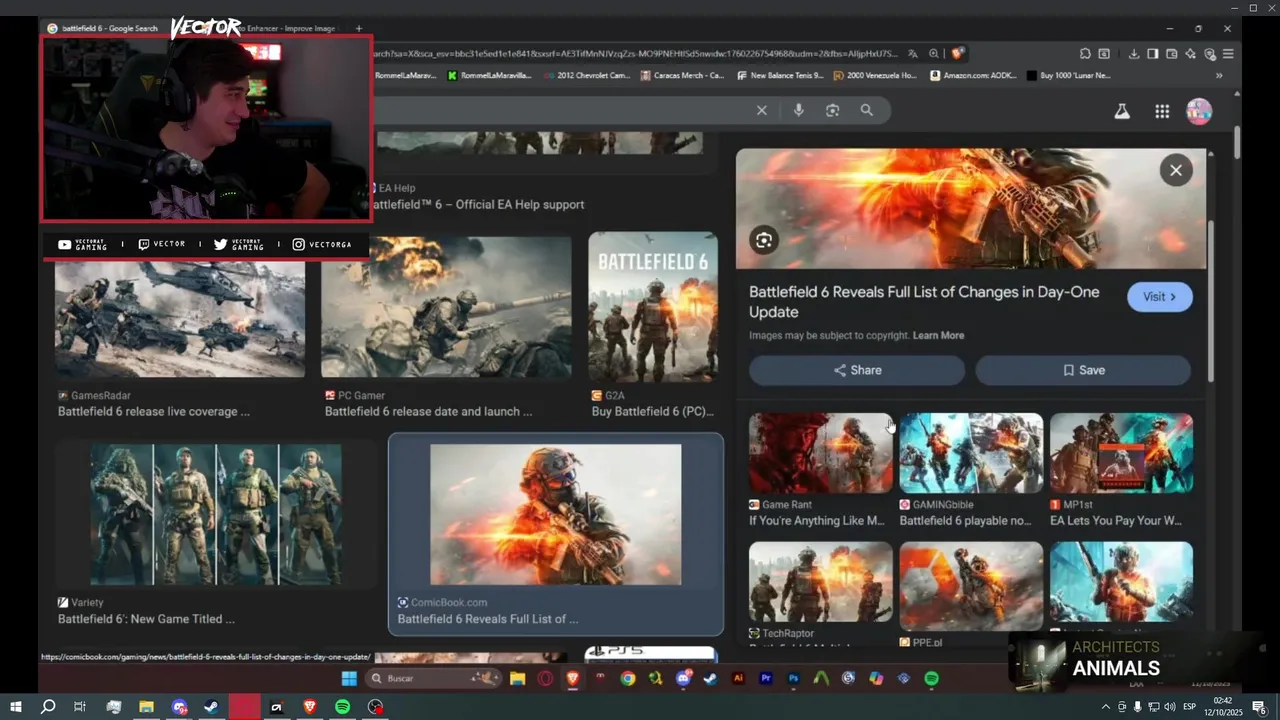Open the MP1st related image
The width and height of the screenshot is (1280, 720).
point(1121,453)
